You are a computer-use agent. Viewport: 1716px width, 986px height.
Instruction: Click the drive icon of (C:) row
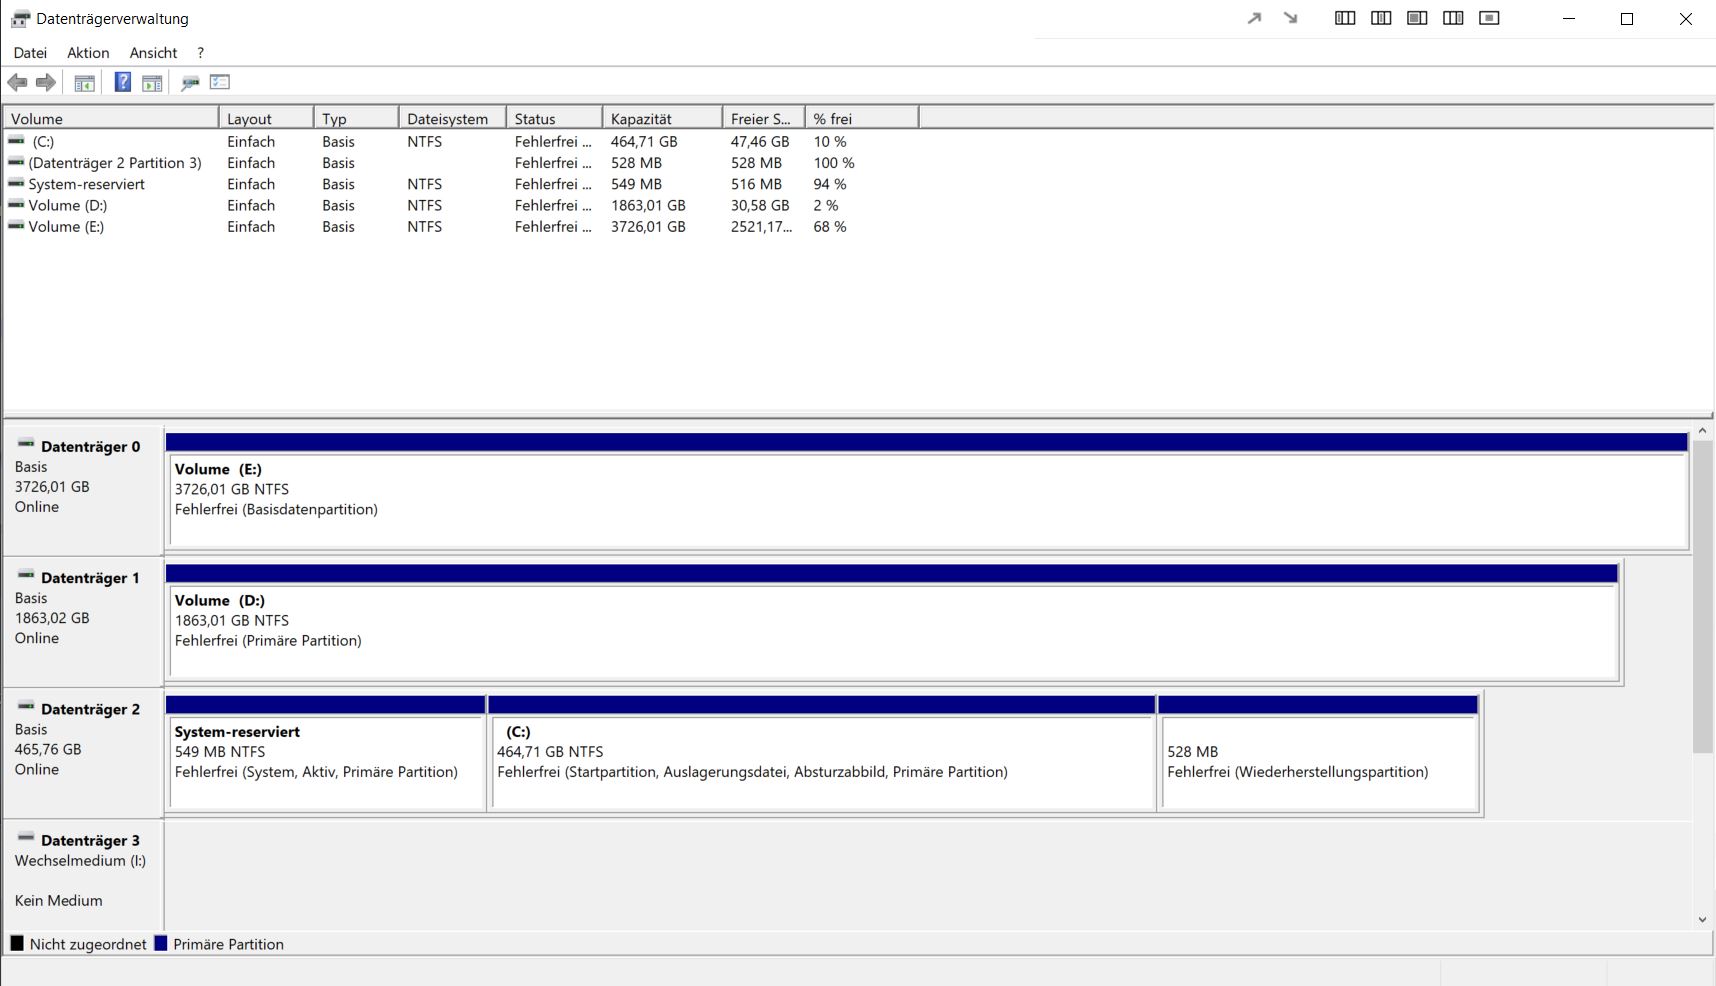(x=16, y=141)
